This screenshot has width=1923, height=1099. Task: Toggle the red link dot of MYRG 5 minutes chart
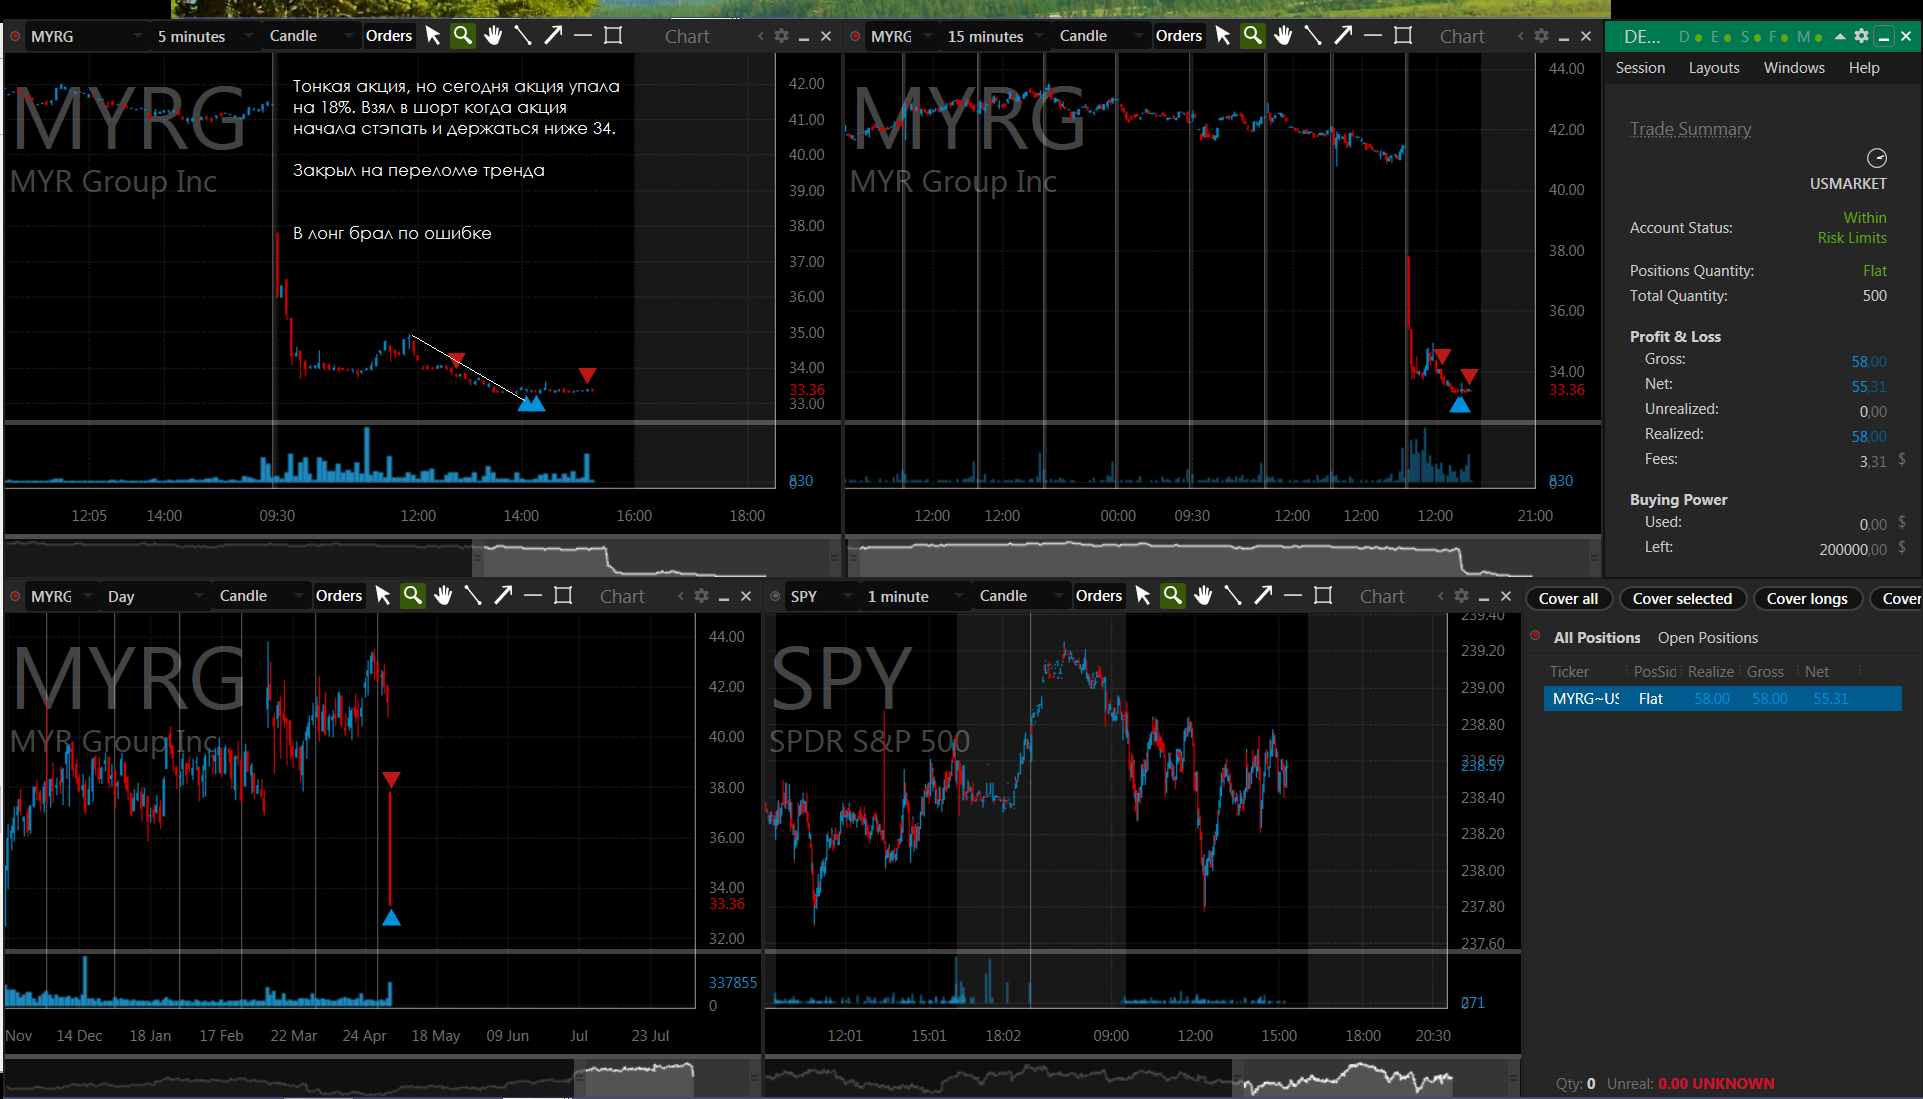16,36
